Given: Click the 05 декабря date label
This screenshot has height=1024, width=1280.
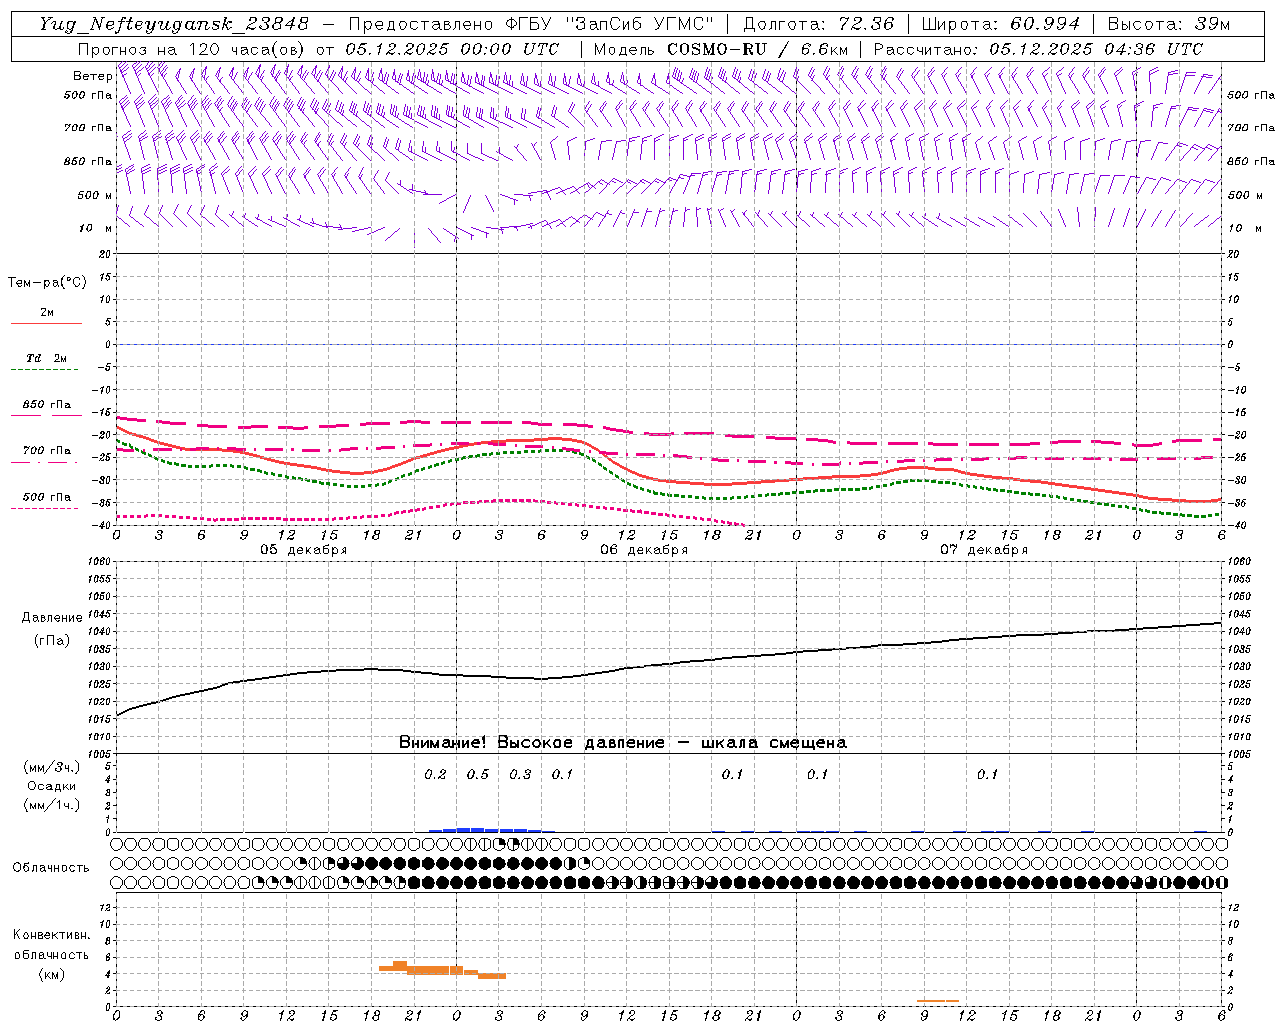Looking at the screenshot, I should click(304, 549).
